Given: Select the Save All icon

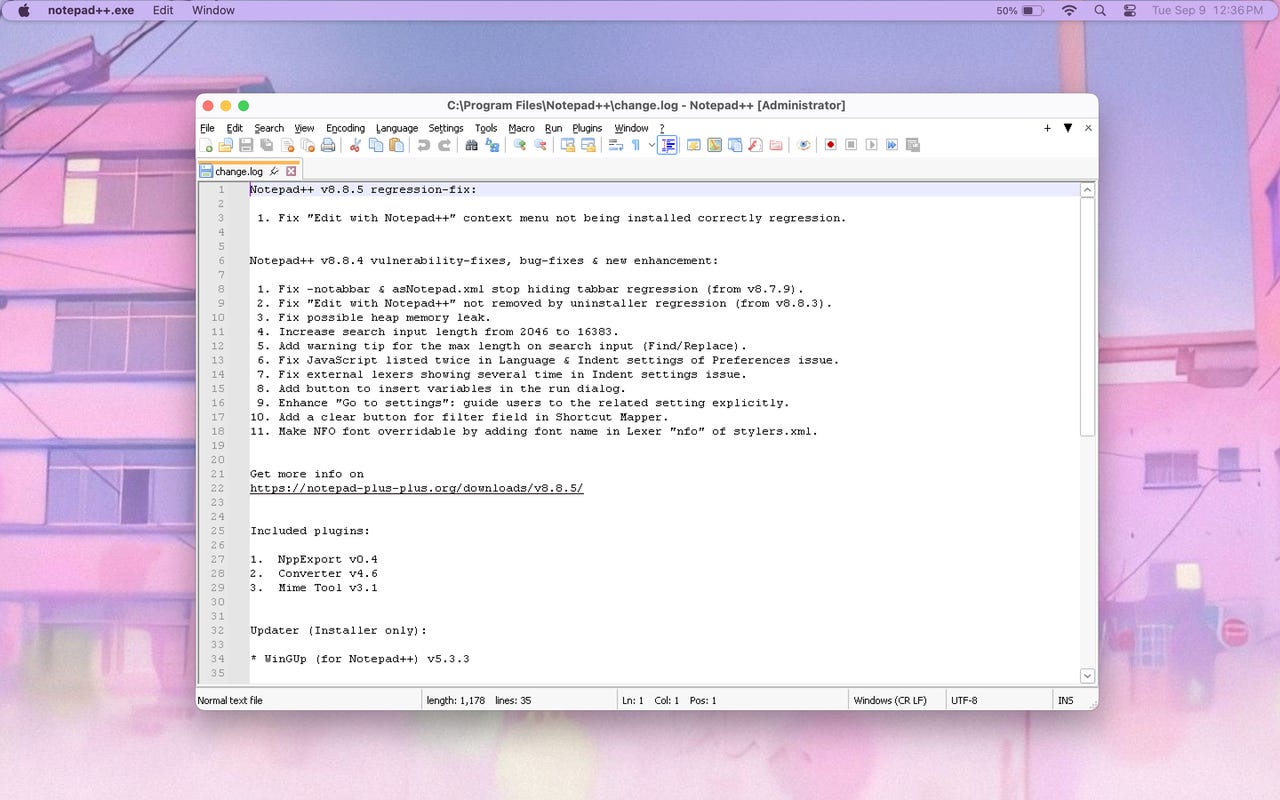Looking at the screenshot, I should (x=264, y=145).
